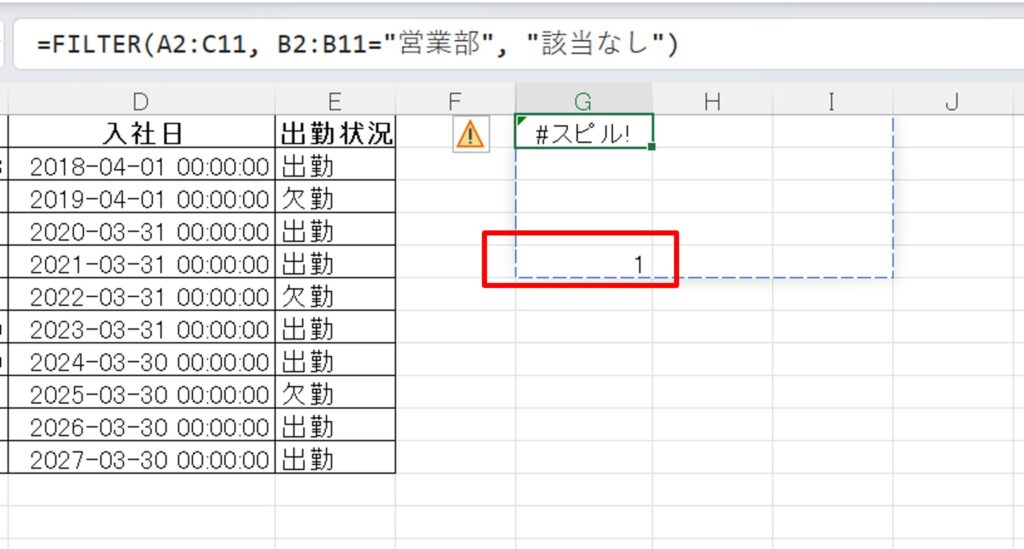
Task: Select 欠勤 cell in the 2019-04-01 row
Action: click(335, 197)
